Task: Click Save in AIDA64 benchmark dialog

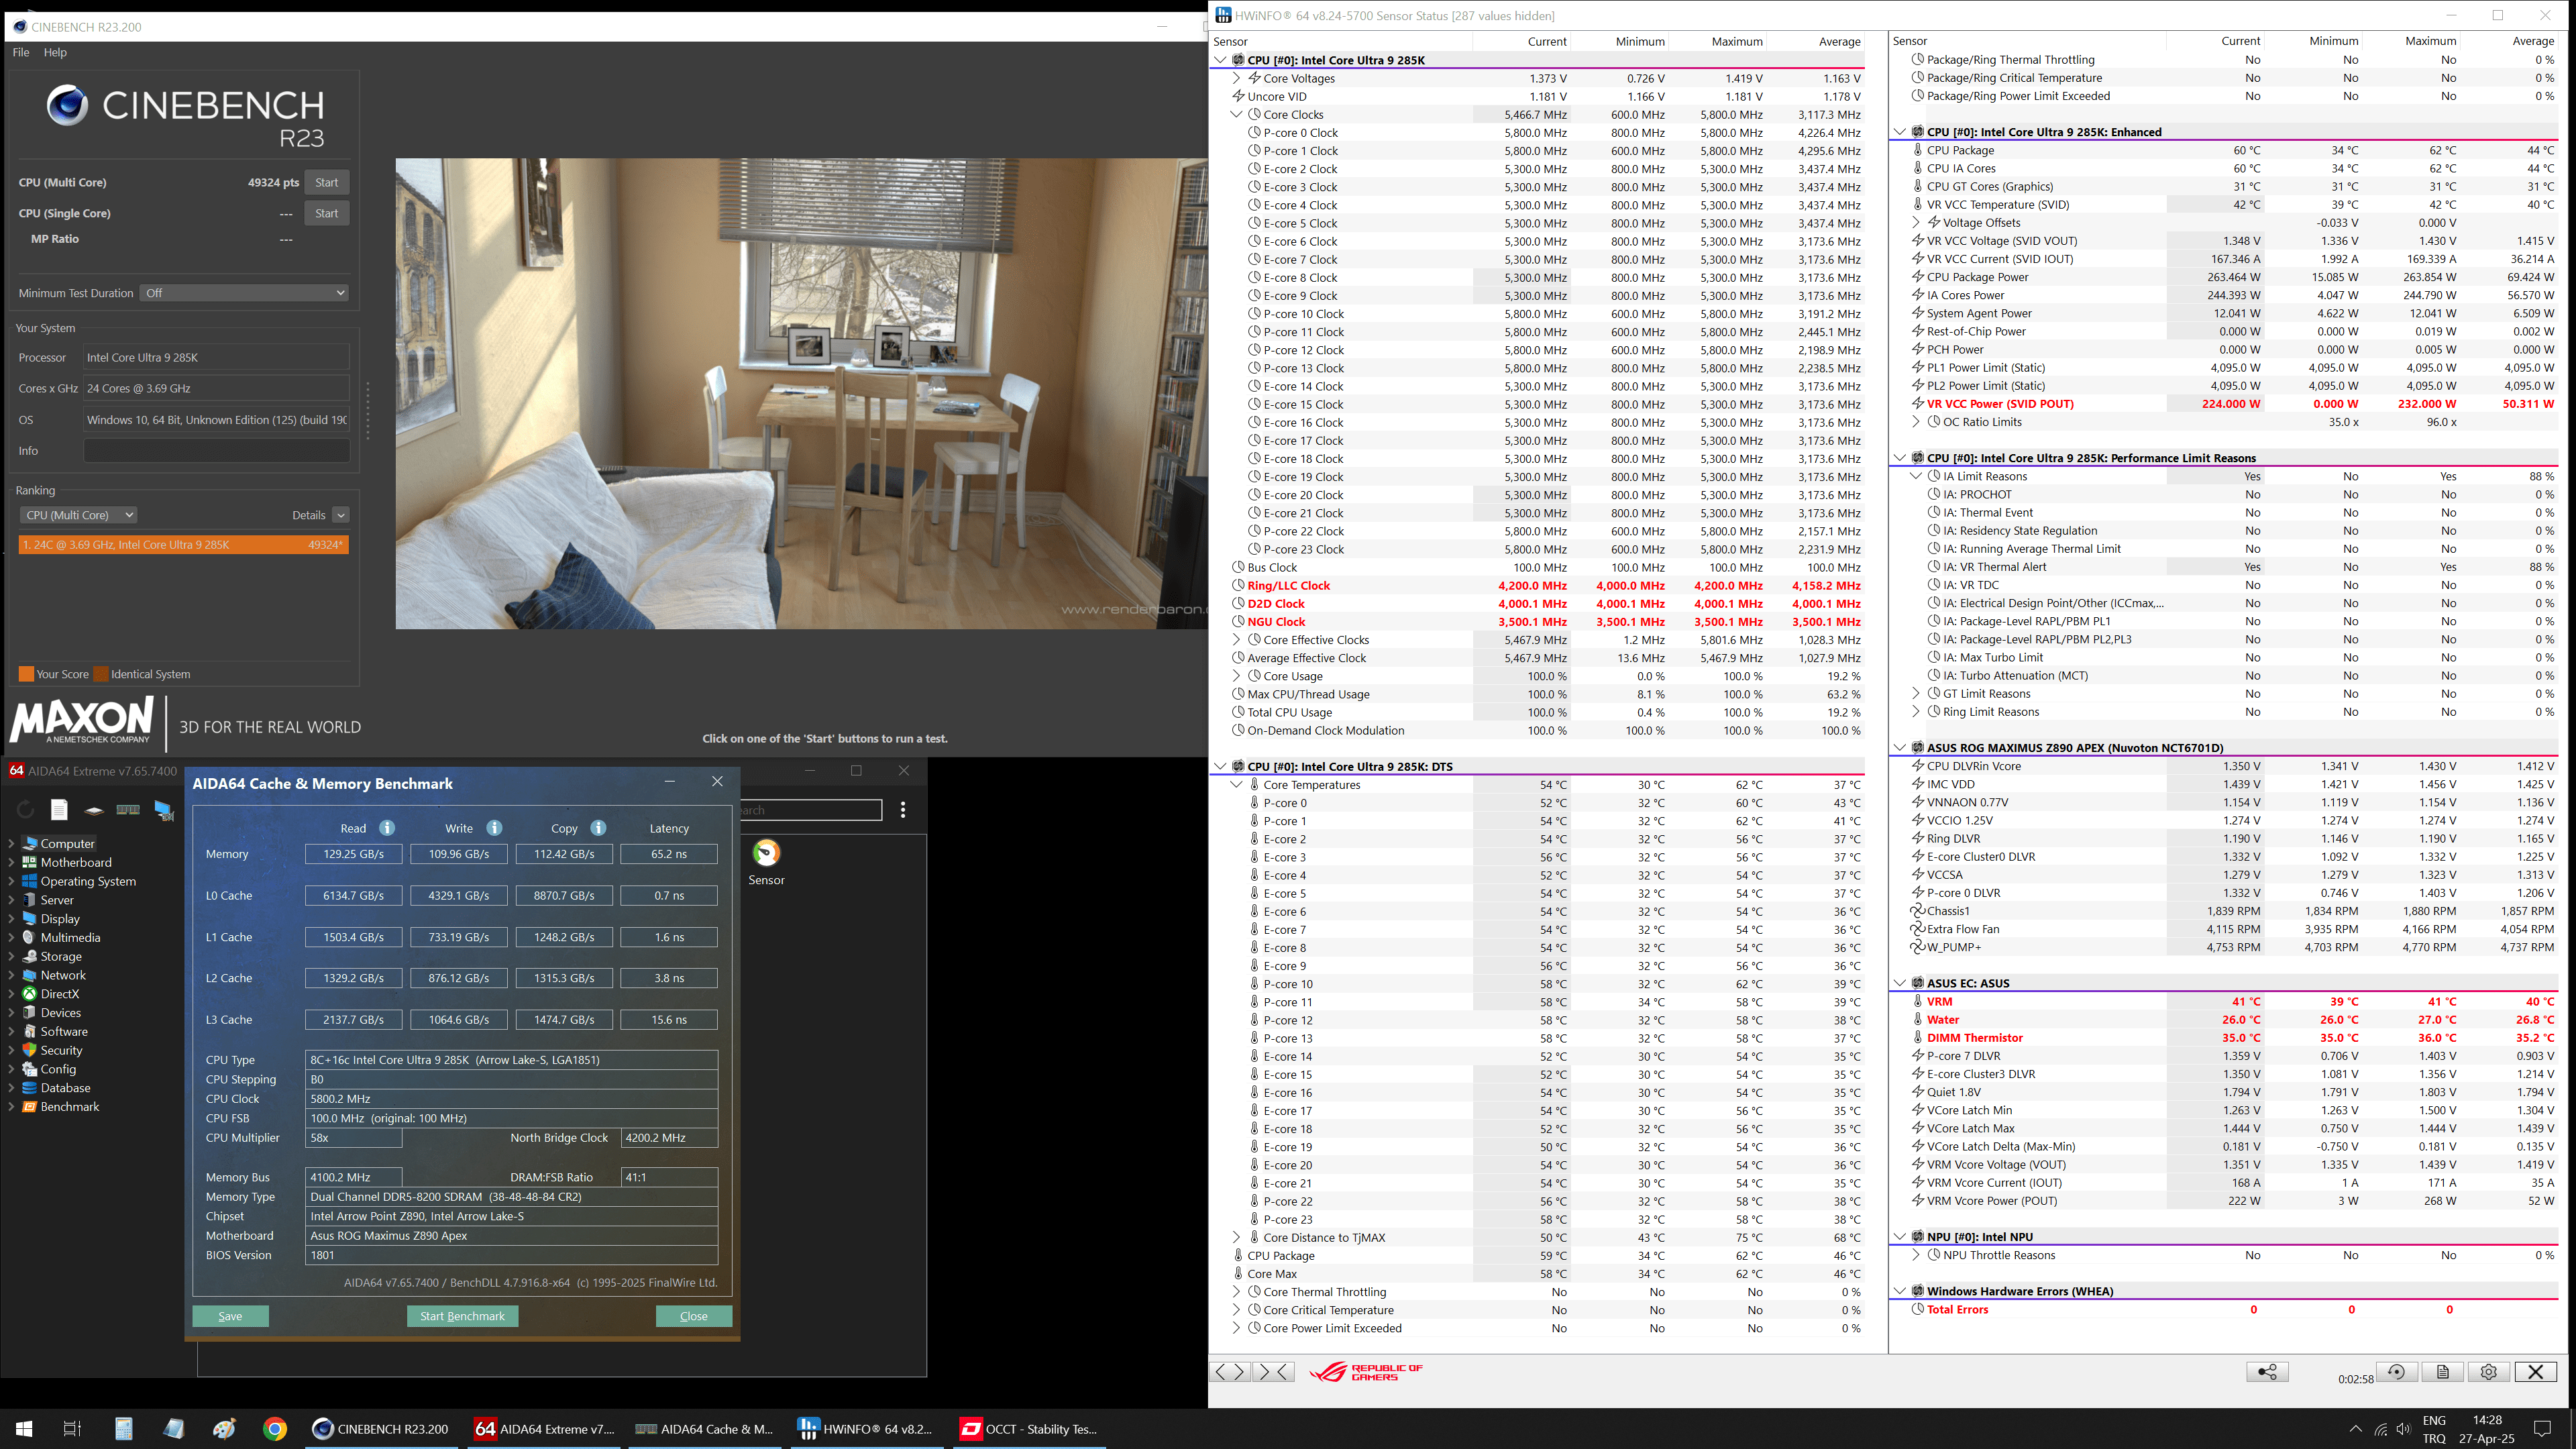Action: pyautogui.click(x=230, y=1316)
